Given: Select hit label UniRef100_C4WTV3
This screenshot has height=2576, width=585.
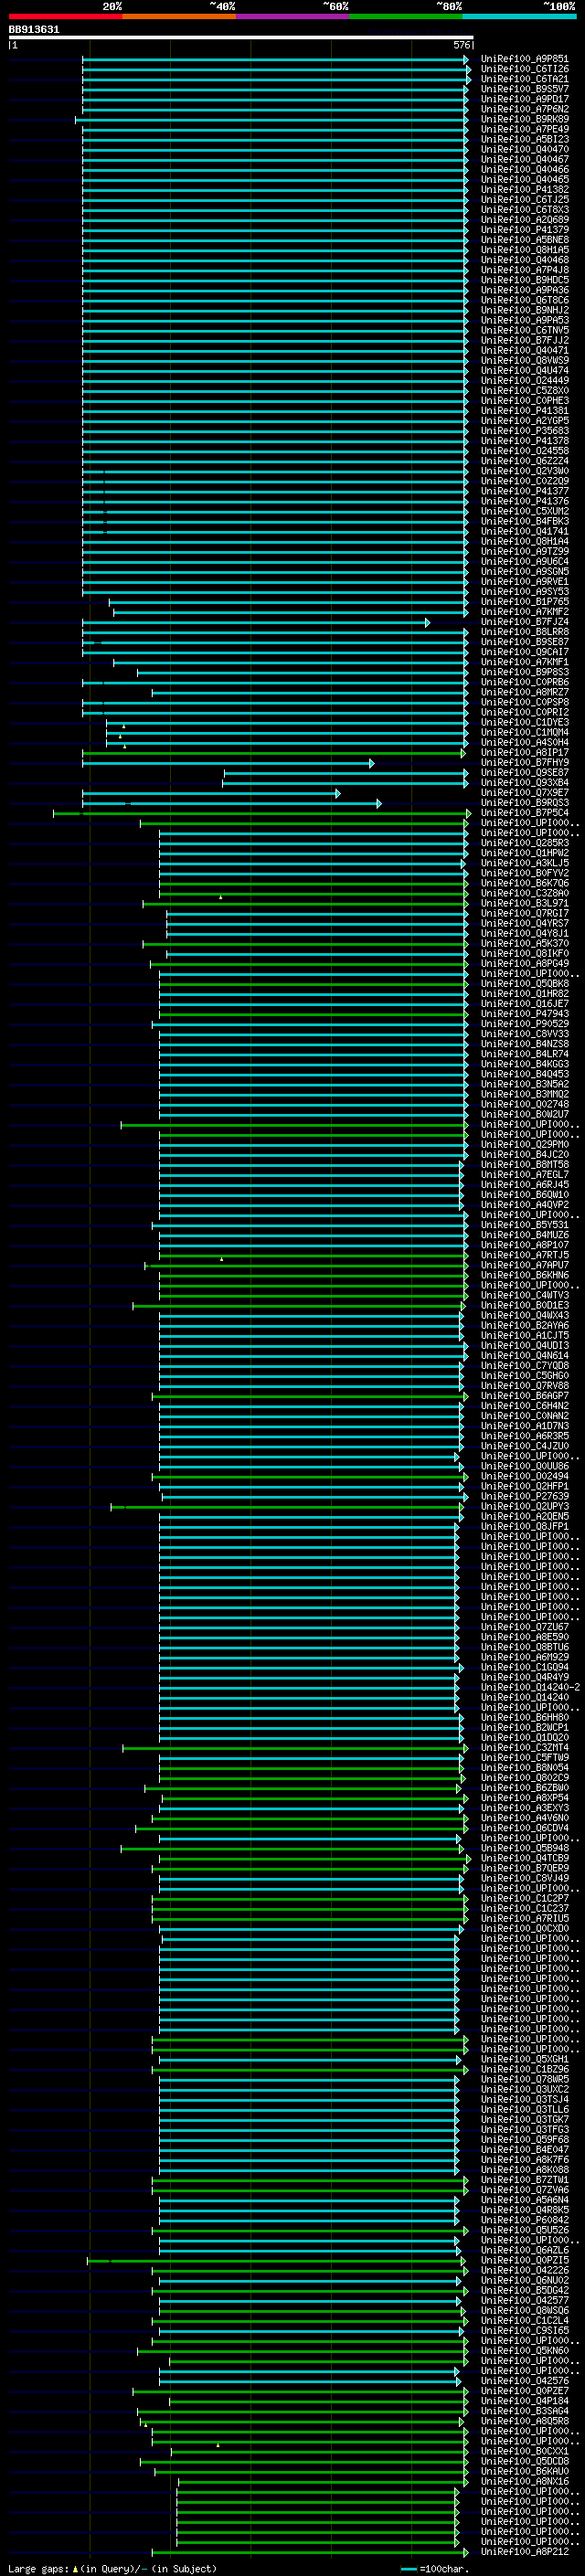Looking at the screenshot, I should click(x=524, y=1295).
